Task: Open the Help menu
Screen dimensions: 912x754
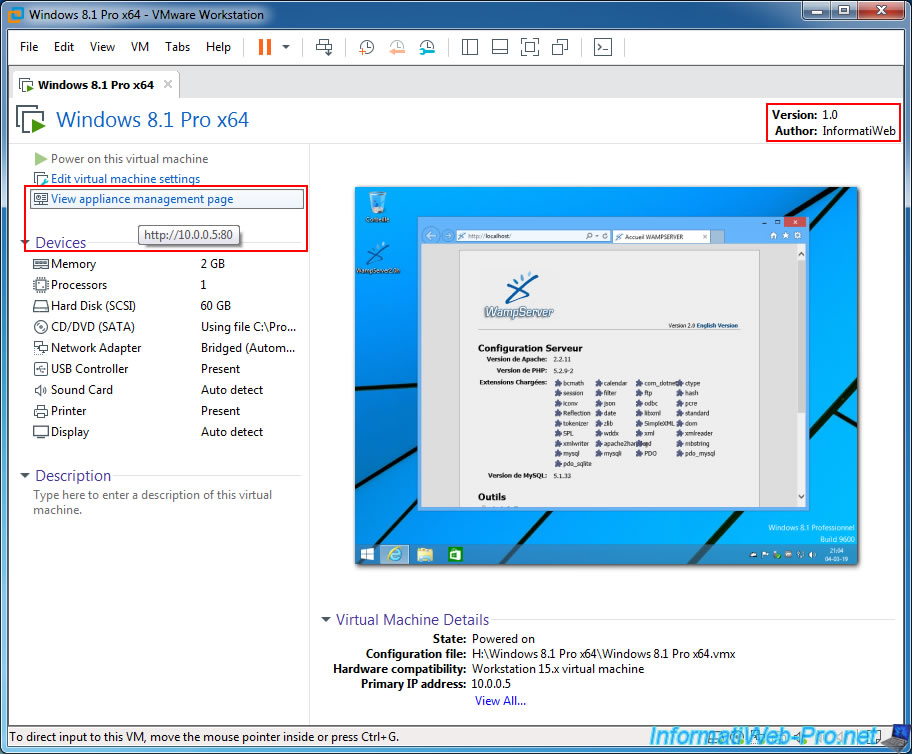Action: [218, 47]
